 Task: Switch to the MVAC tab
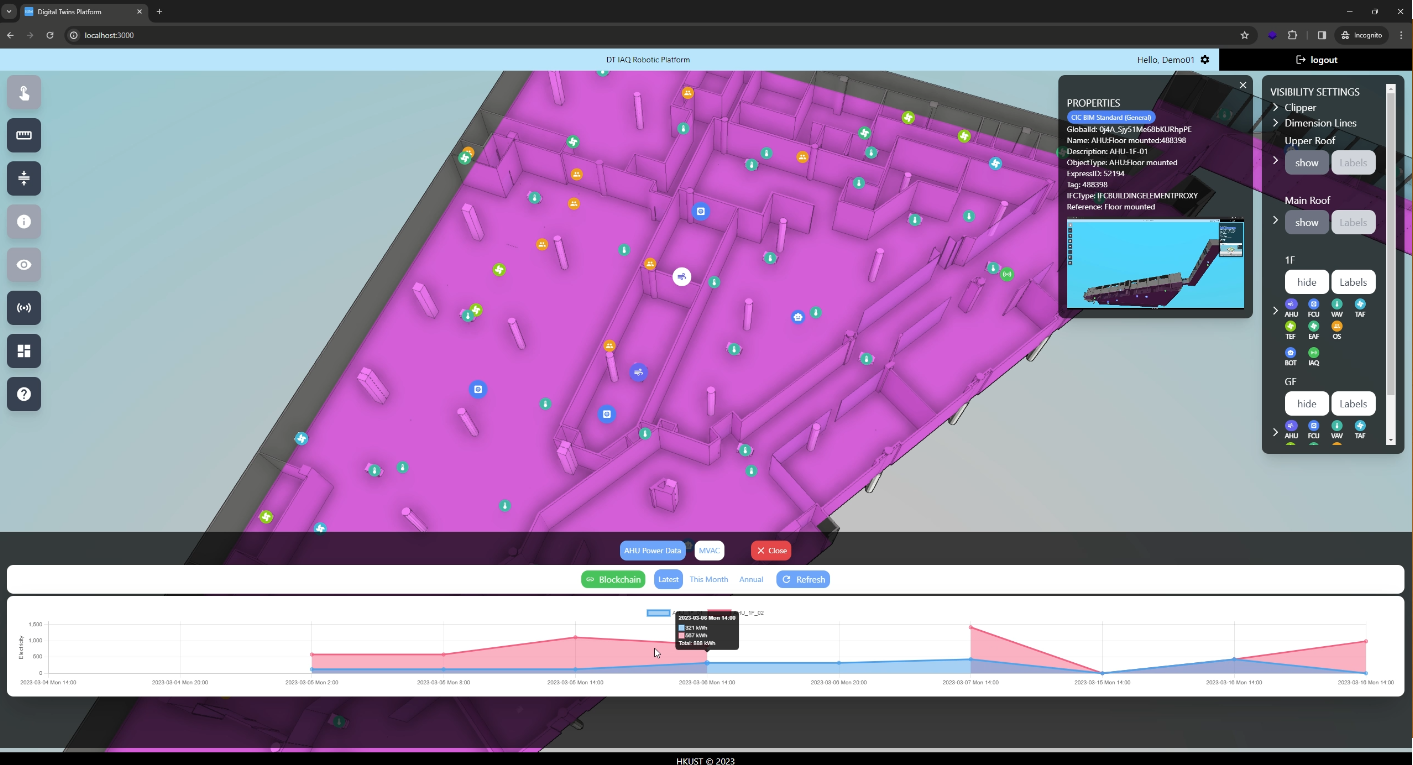[709, 551]
